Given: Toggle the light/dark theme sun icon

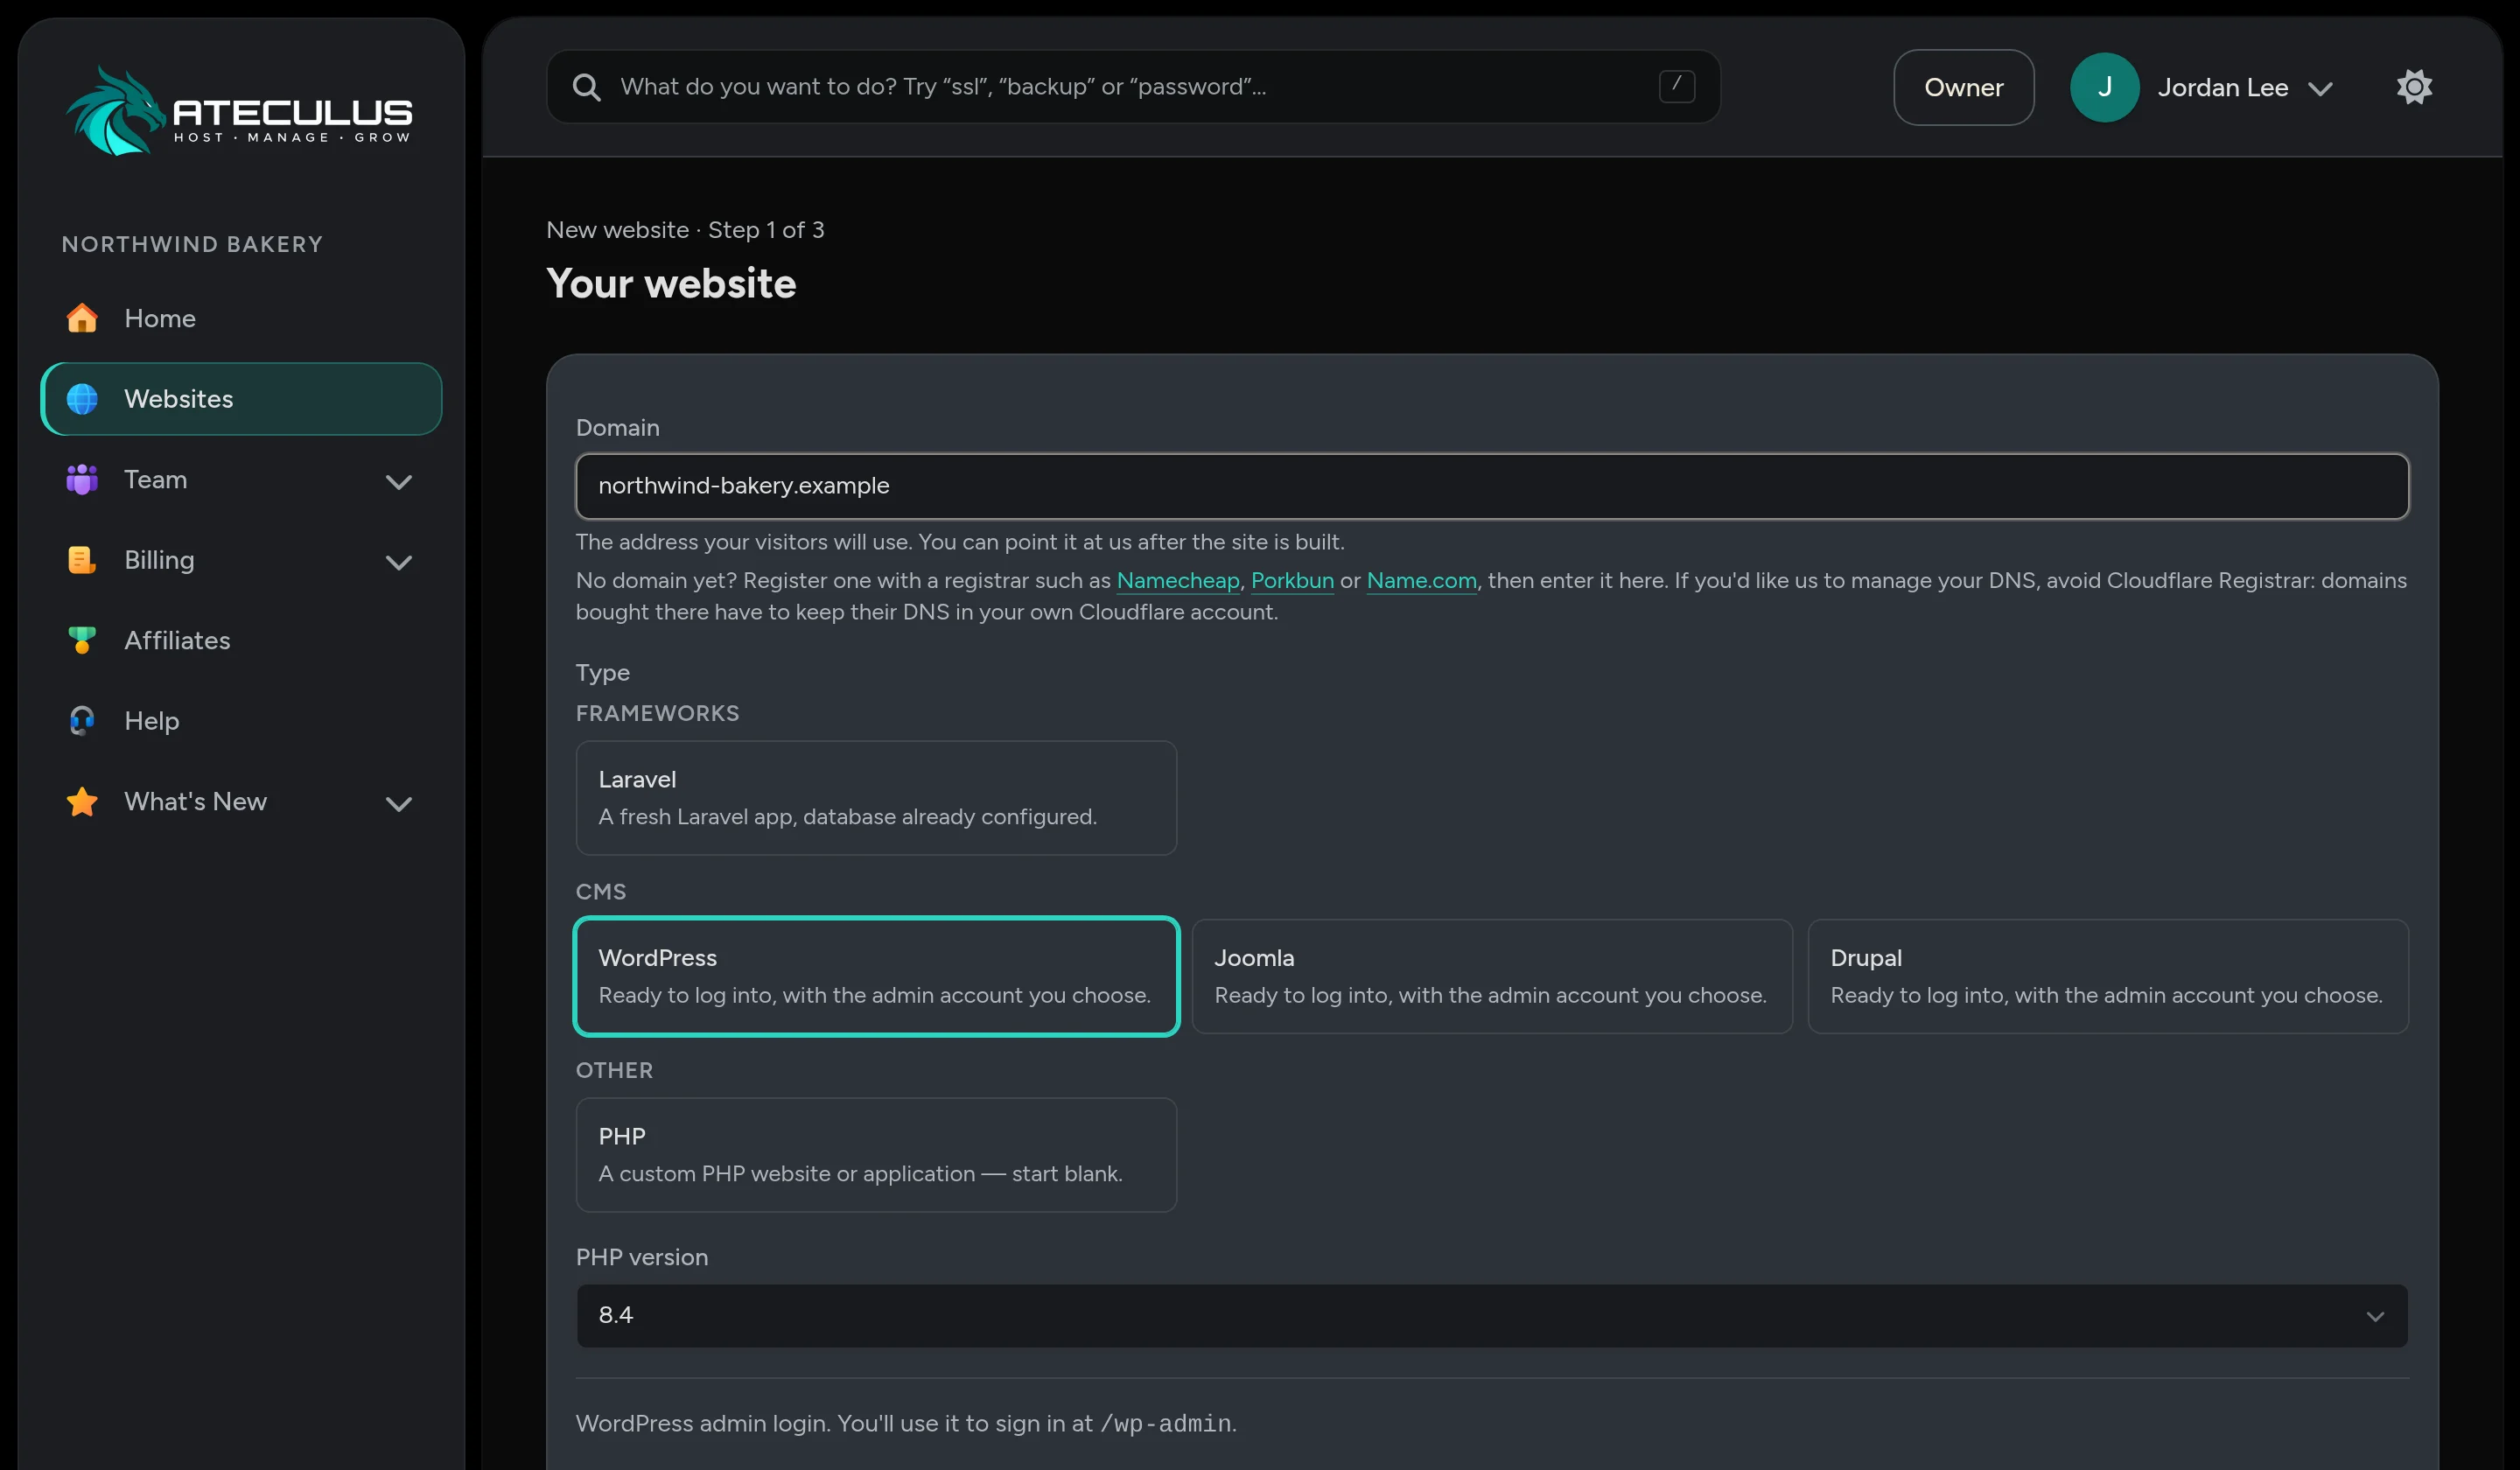Looking at the screenshot, I should 2414,87.
